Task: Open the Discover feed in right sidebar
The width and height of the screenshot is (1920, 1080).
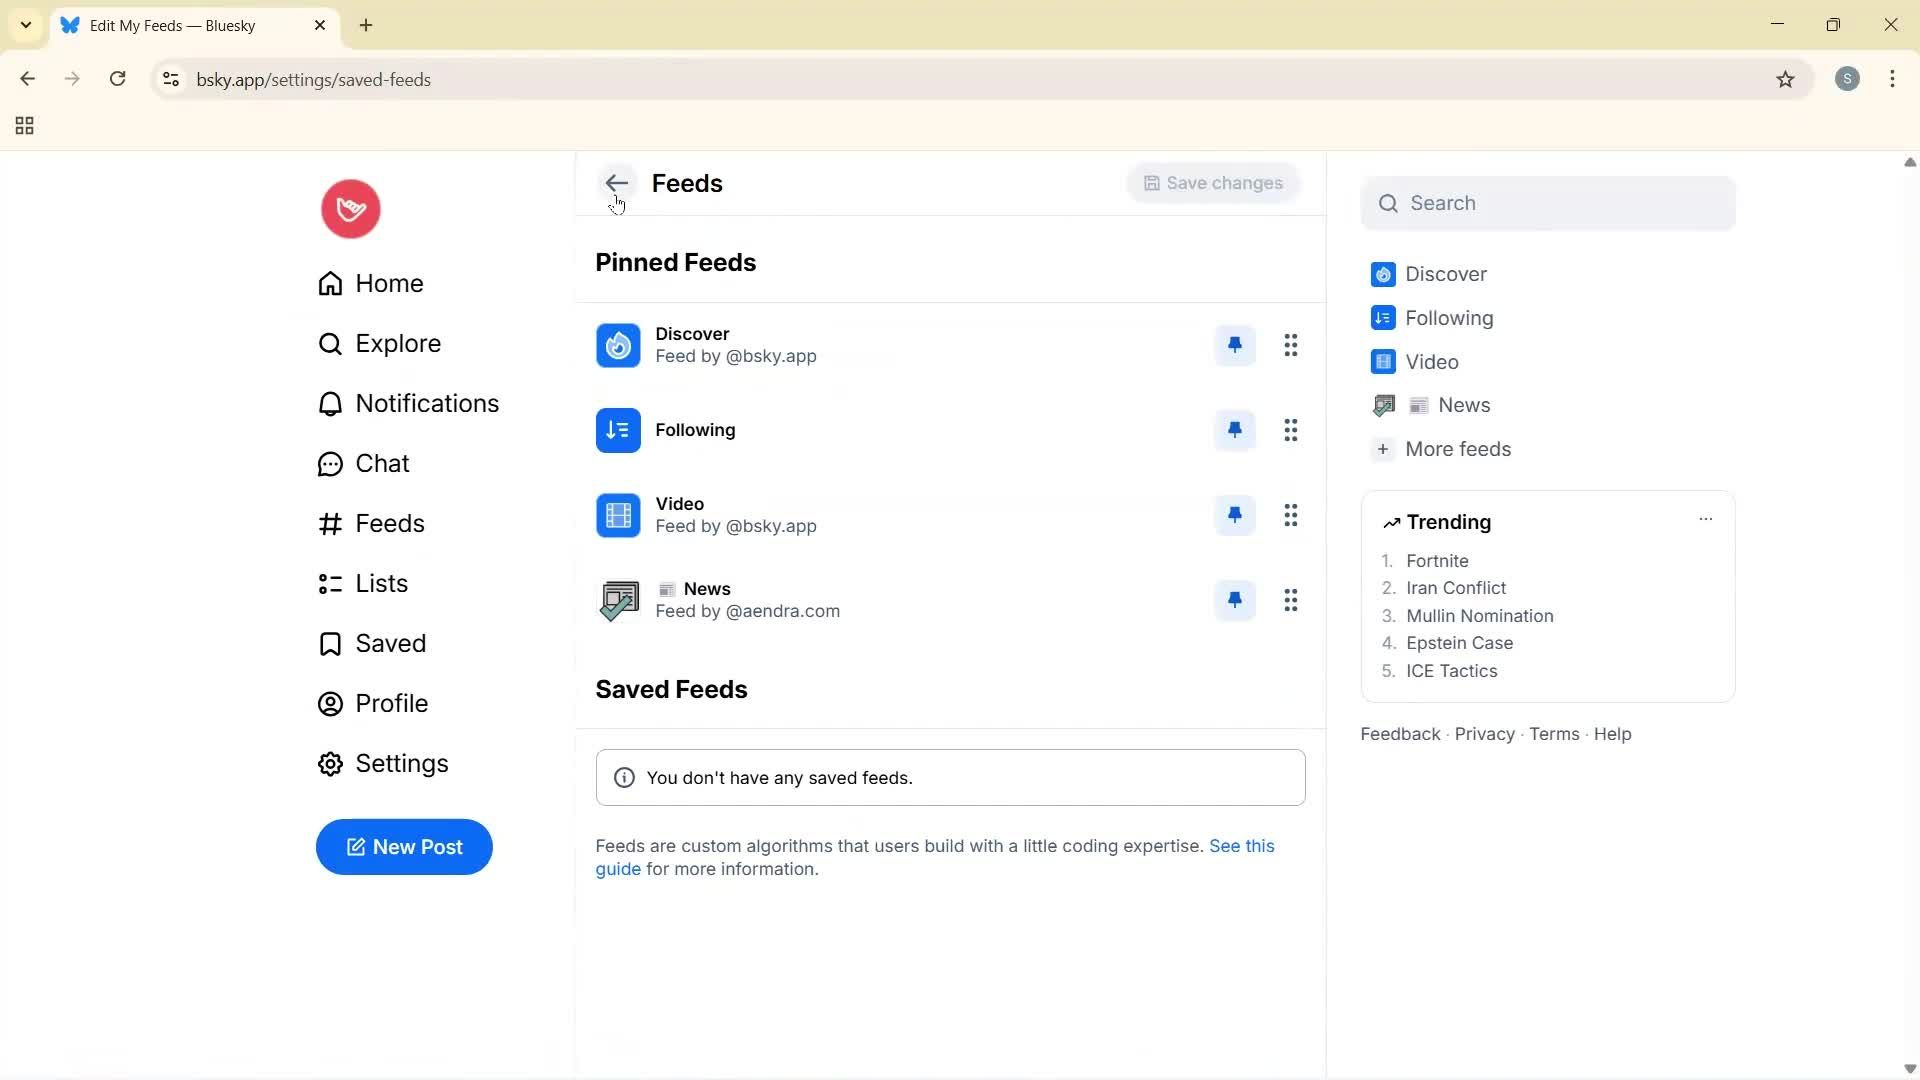Action: [x=1447, y=273]
